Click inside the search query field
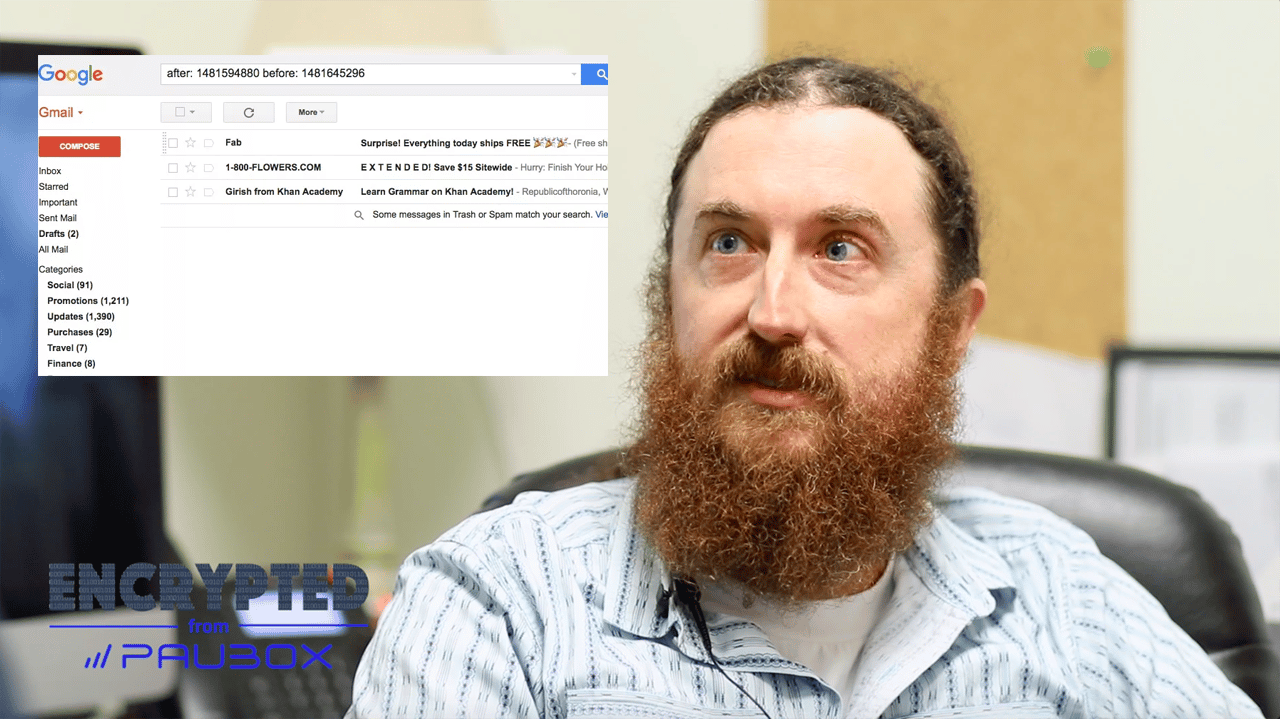 click(x=360, y=74)
